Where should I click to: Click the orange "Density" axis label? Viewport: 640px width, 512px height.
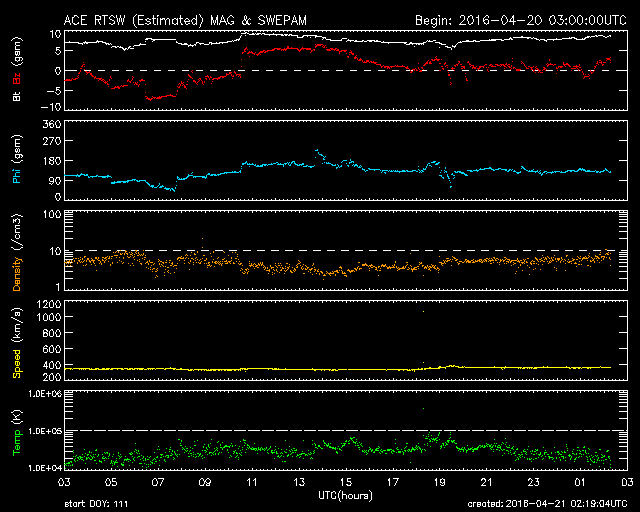[17, 274]
